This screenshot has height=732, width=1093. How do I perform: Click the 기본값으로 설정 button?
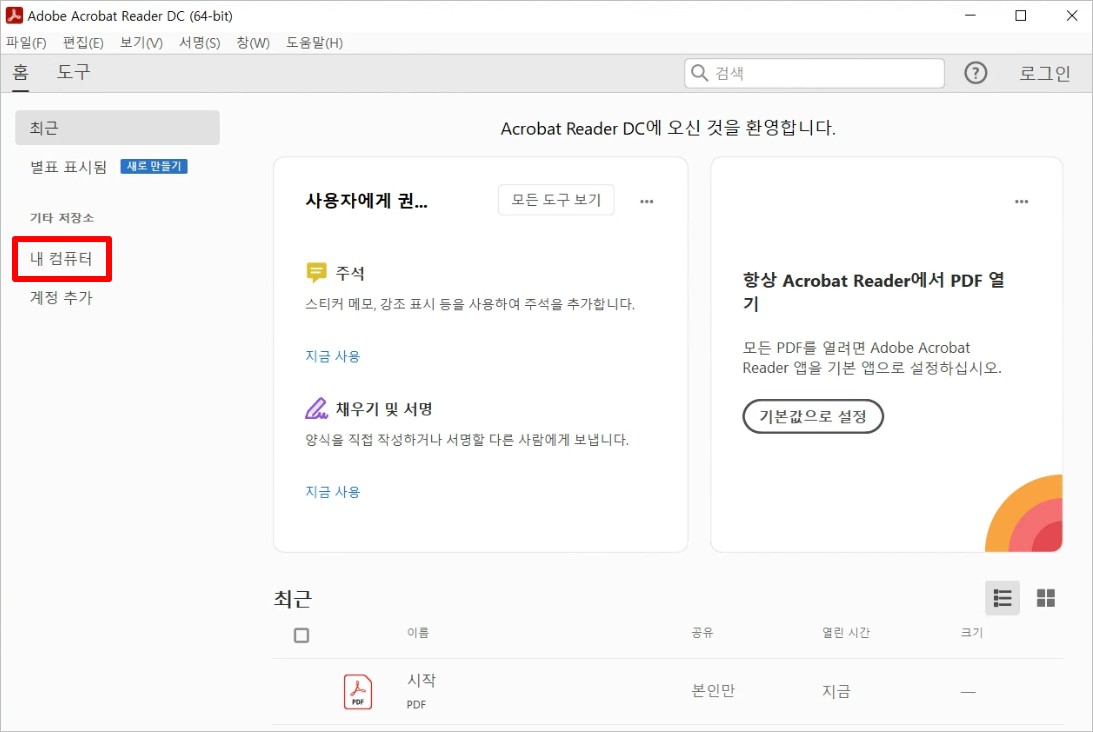(813, 416)
